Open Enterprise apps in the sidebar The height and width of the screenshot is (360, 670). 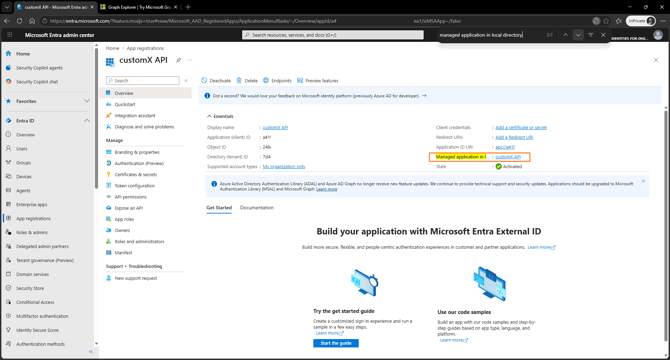pyautogui.click(x=31, y=205)
